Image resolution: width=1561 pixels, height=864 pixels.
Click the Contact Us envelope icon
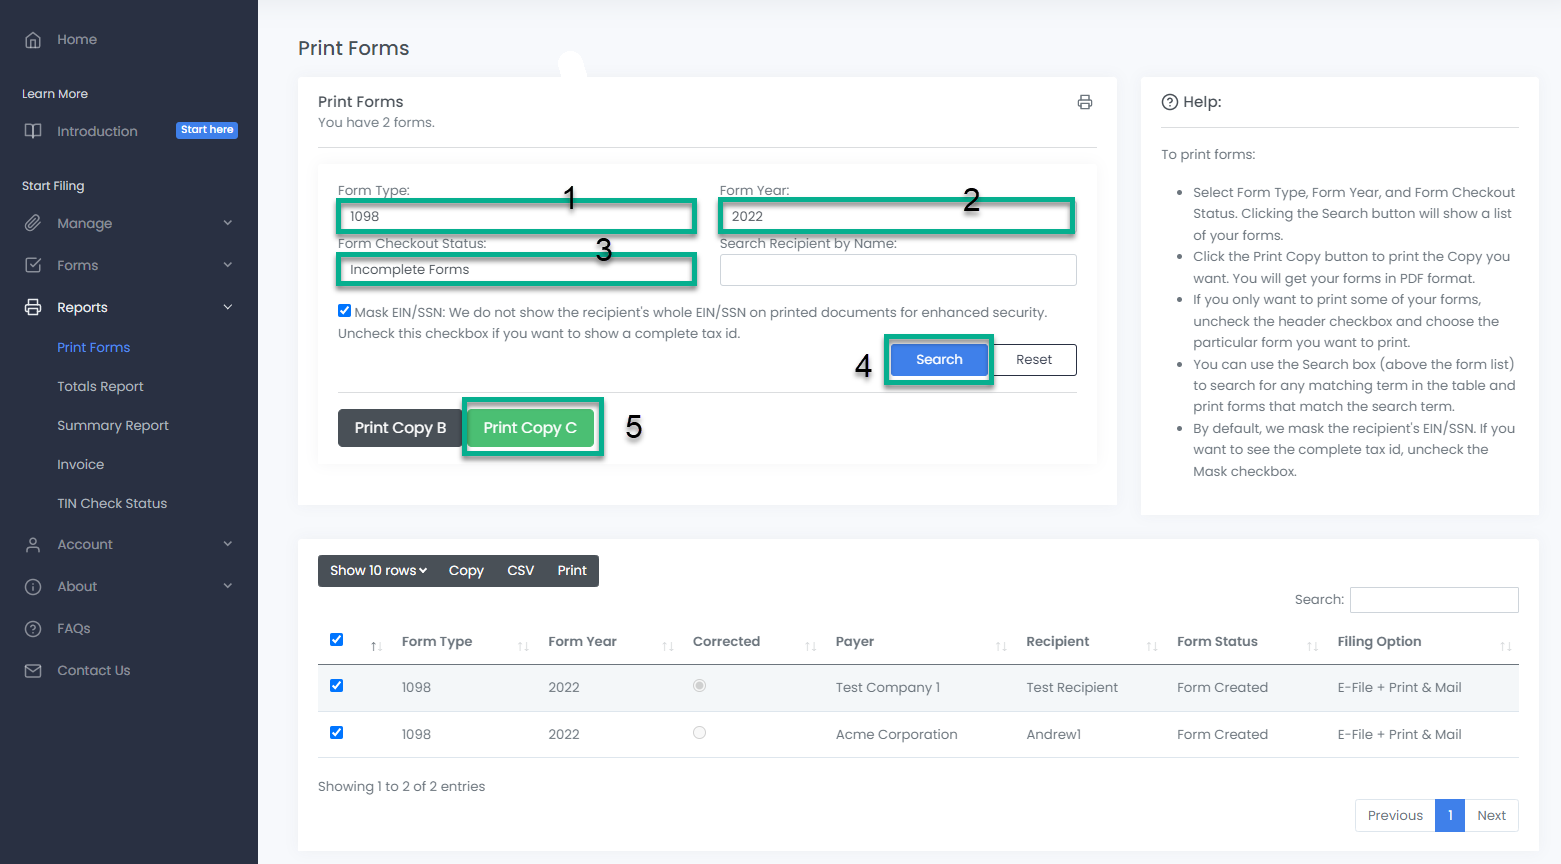pyautogui.click(x=33, y=671)
